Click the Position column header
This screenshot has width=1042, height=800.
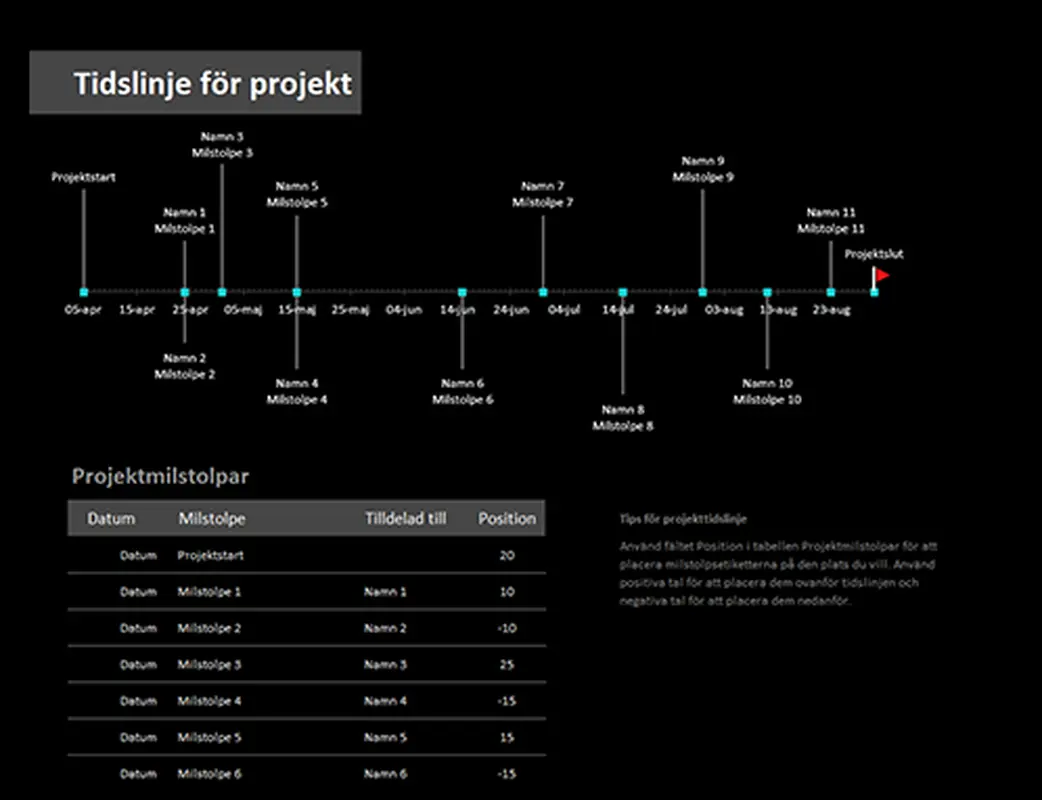506,519
